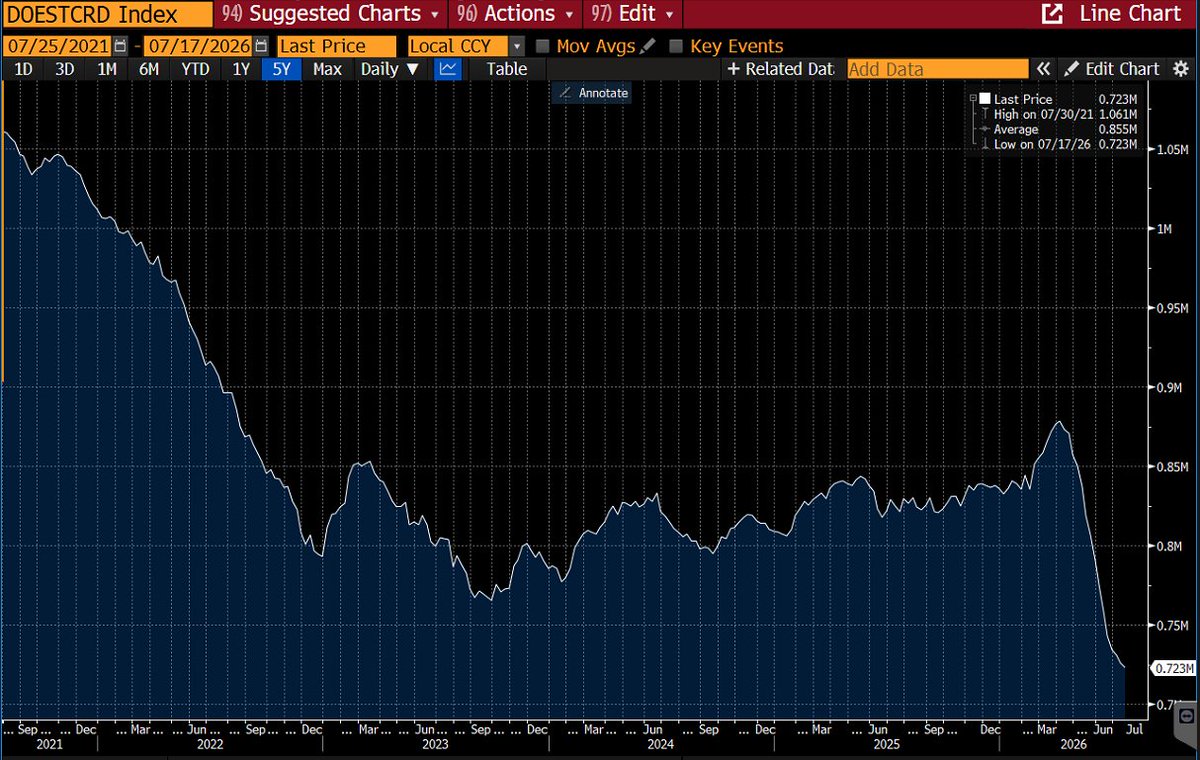The width and height of the screenshot is (1200, 760).
Task: Select the 6M time range
Action: [149, 69]
